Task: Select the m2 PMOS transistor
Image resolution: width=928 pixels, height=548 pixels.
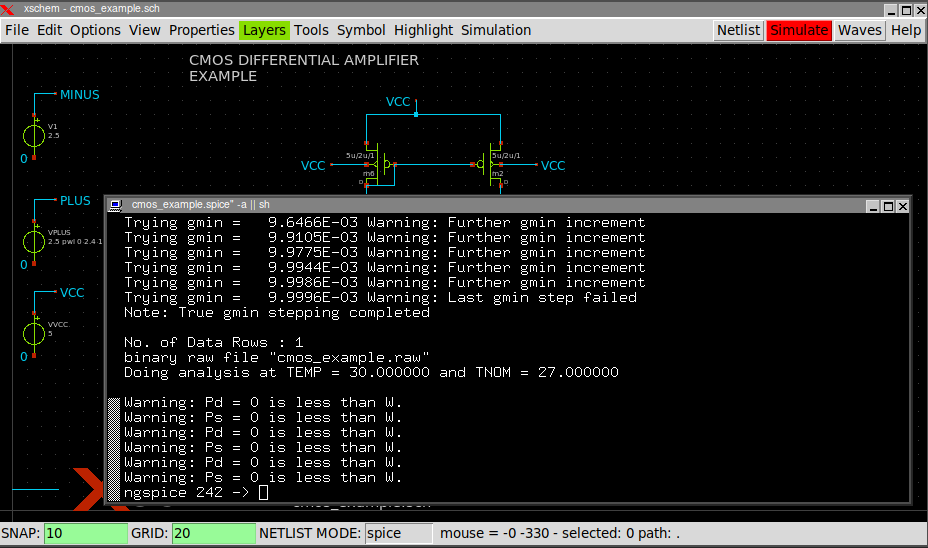Action: 489,163
